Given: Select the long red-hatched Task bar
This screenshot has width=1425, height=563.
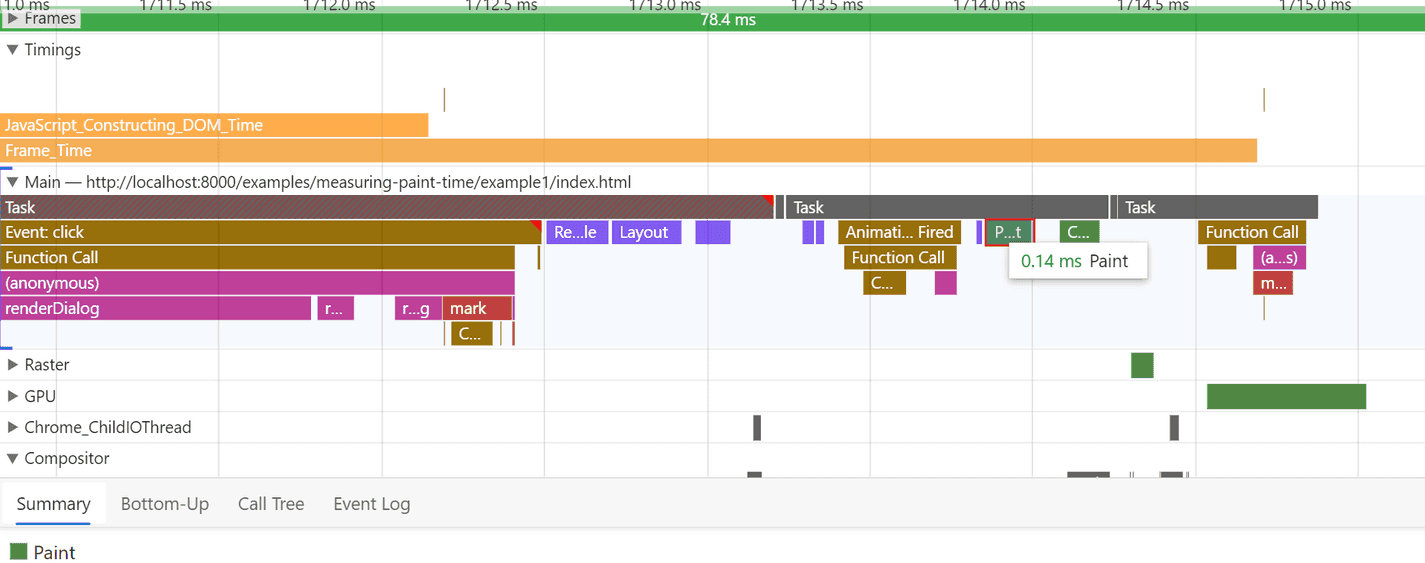Looking at the screenshot, I should coord(387,207).
